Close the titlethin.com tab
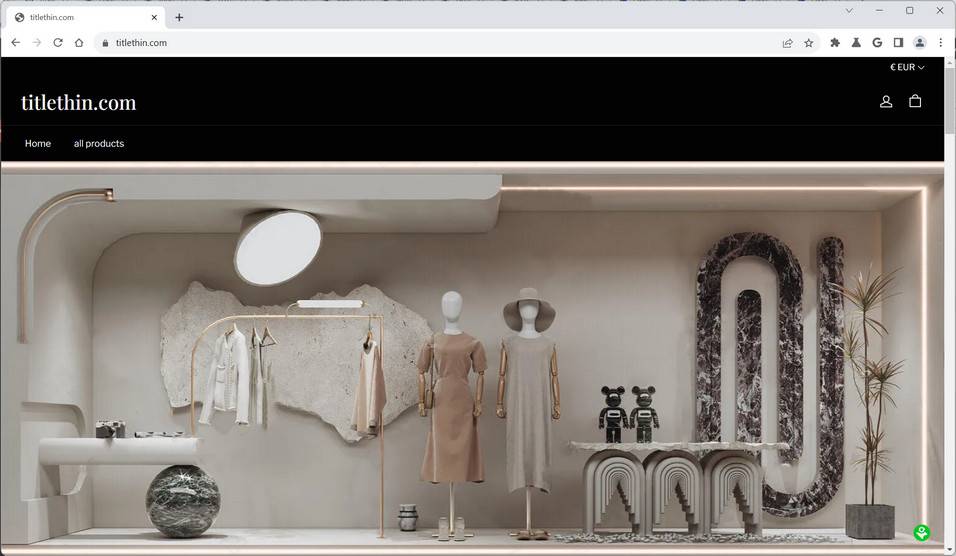The image size is (956, 556). (154, 17)
